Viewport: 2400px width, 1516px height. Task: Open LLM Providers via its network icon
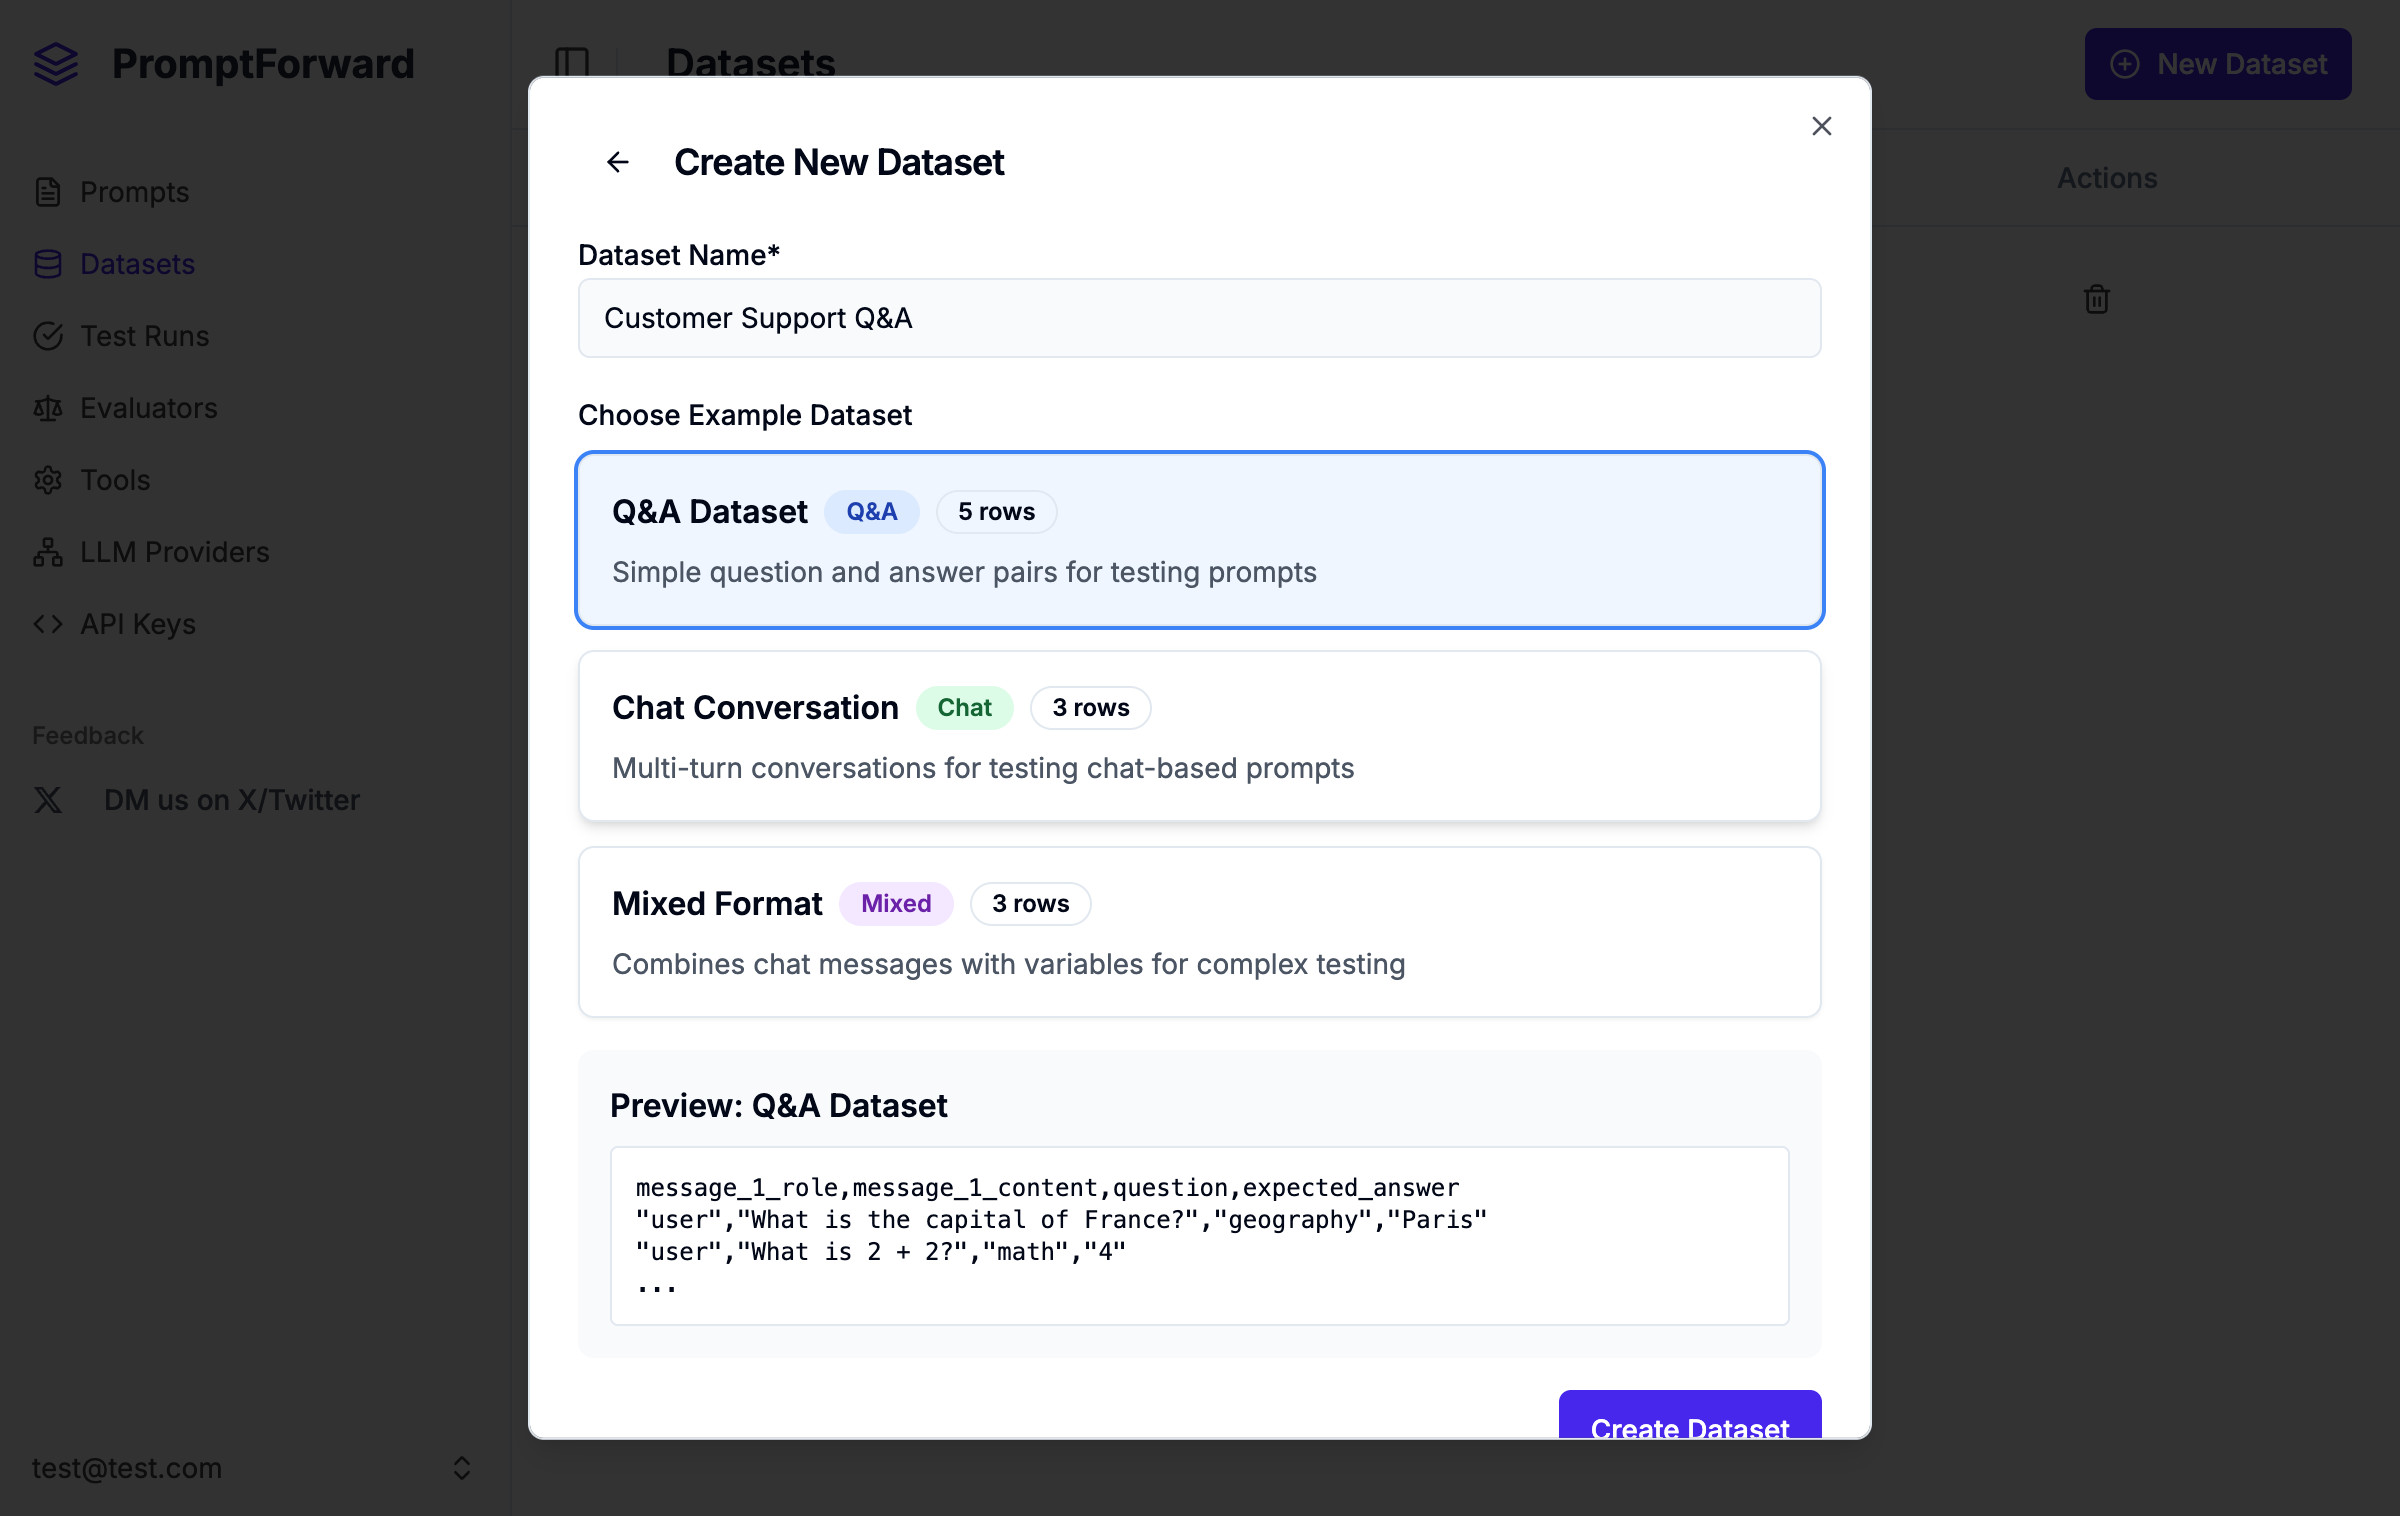pyautogui.click(x=46, y=552)
